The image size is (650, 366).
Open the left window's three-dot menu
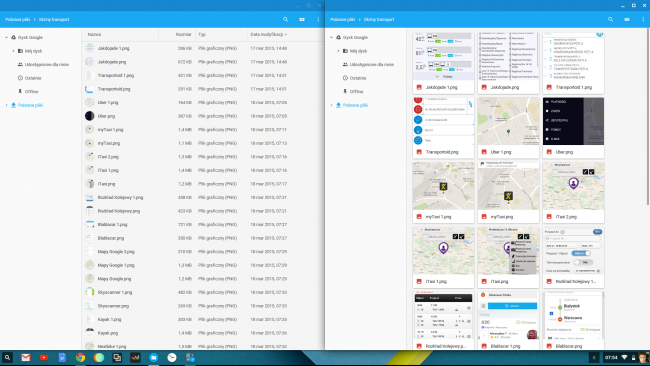(x=318, y=19)
